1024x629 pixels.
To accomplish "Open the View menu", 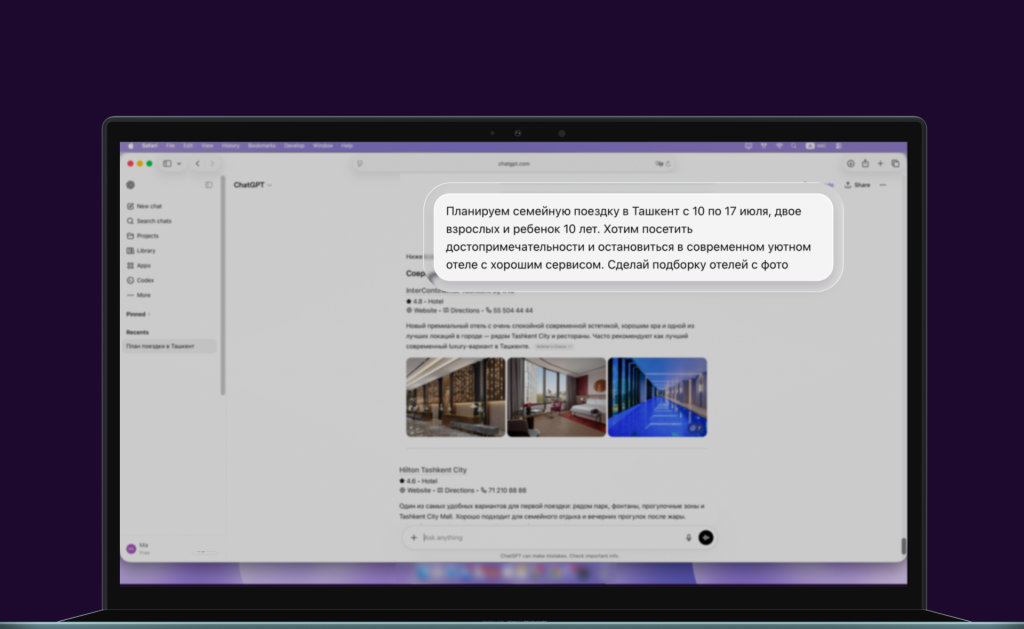I will (x=208, y=146).
